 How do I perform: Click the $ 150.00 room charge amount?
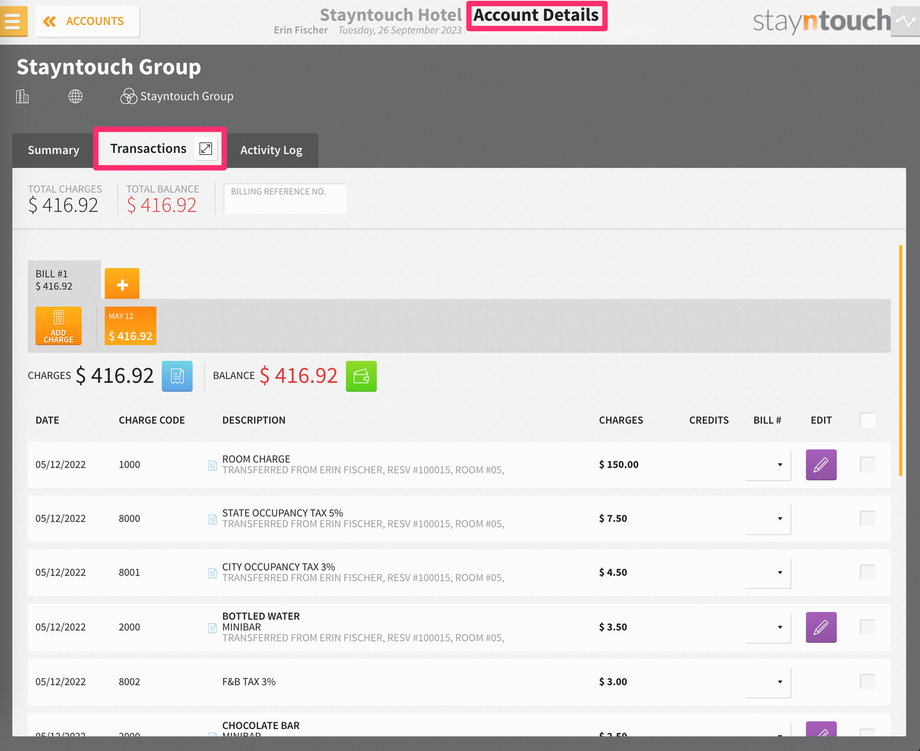pos(618,465)
